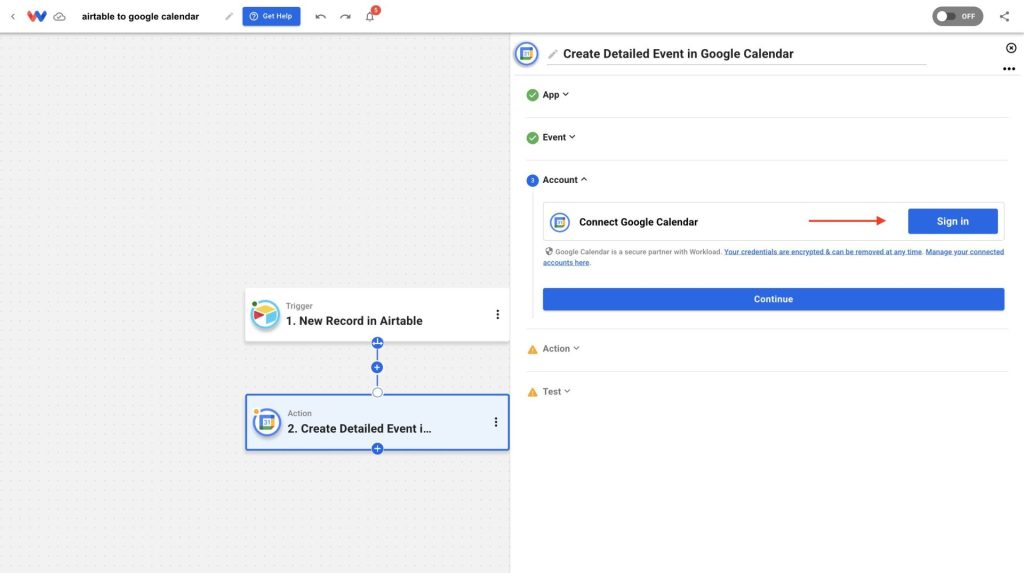The image size is (1024, 573).
Task: Select the Create Detailed Event action card
Action: coord(377,422)
